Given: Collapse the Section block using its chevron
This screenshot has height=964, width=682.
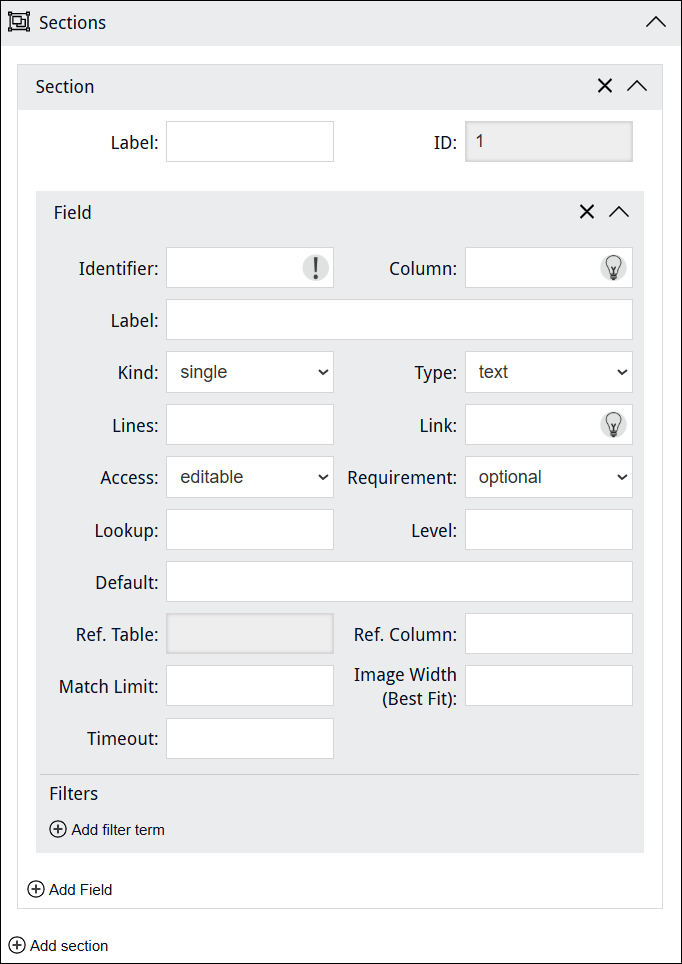Looking at the screenshot, I should coord(637,86).
